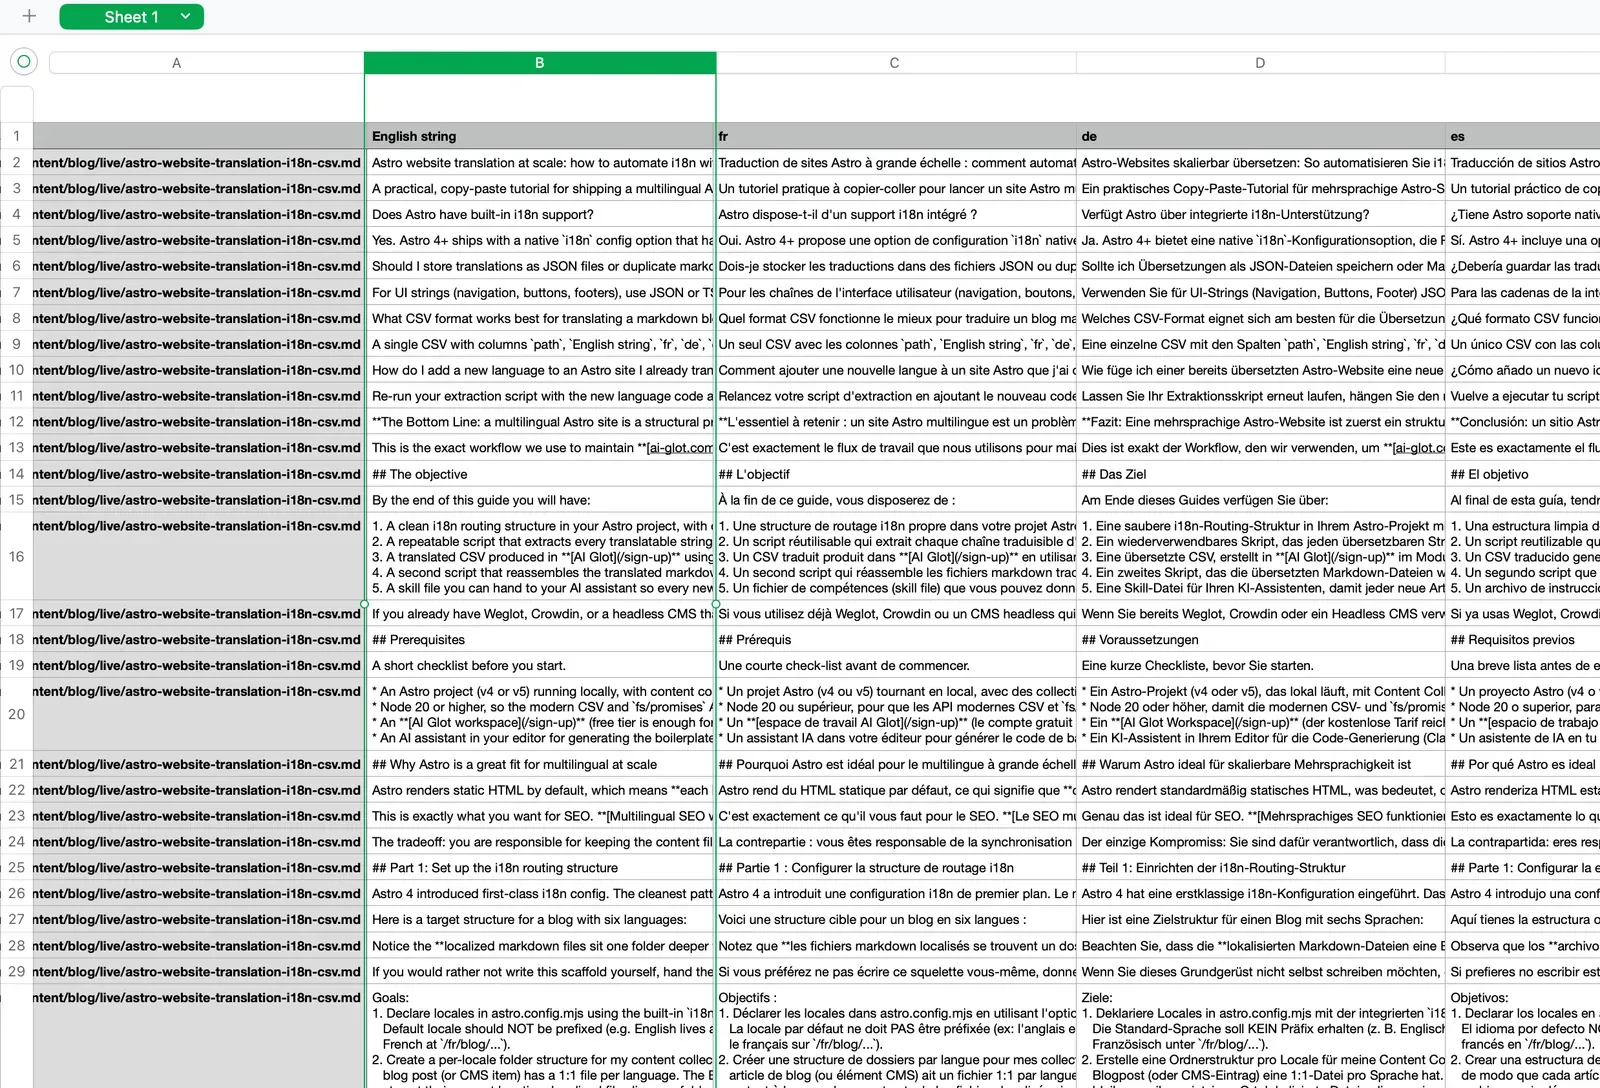Select column D header
The width and height of the screenshot is (1600, 1088).
pyautogui.click(x=1260, y=63)
